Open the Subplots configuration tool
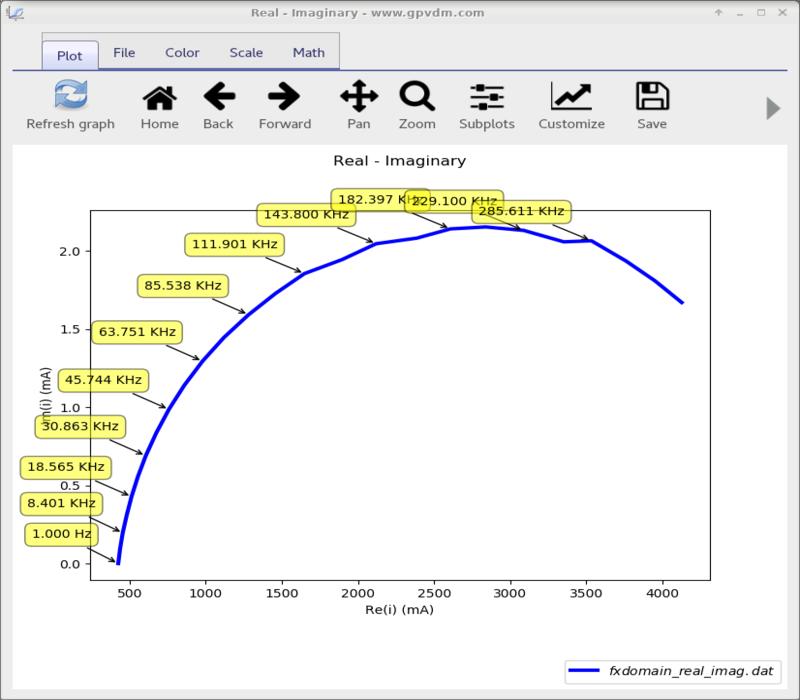 pos(486,98)
